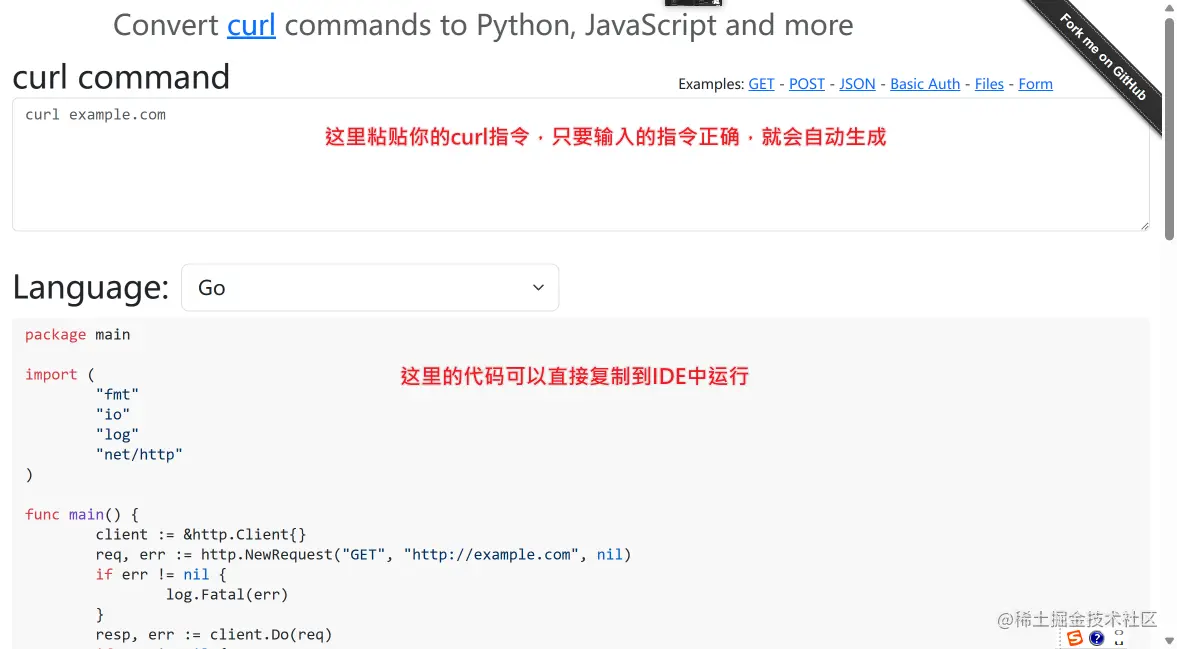Click the "func main() {" code line
Viewport: 1177px width, 649px height.
tap(82, 515)
